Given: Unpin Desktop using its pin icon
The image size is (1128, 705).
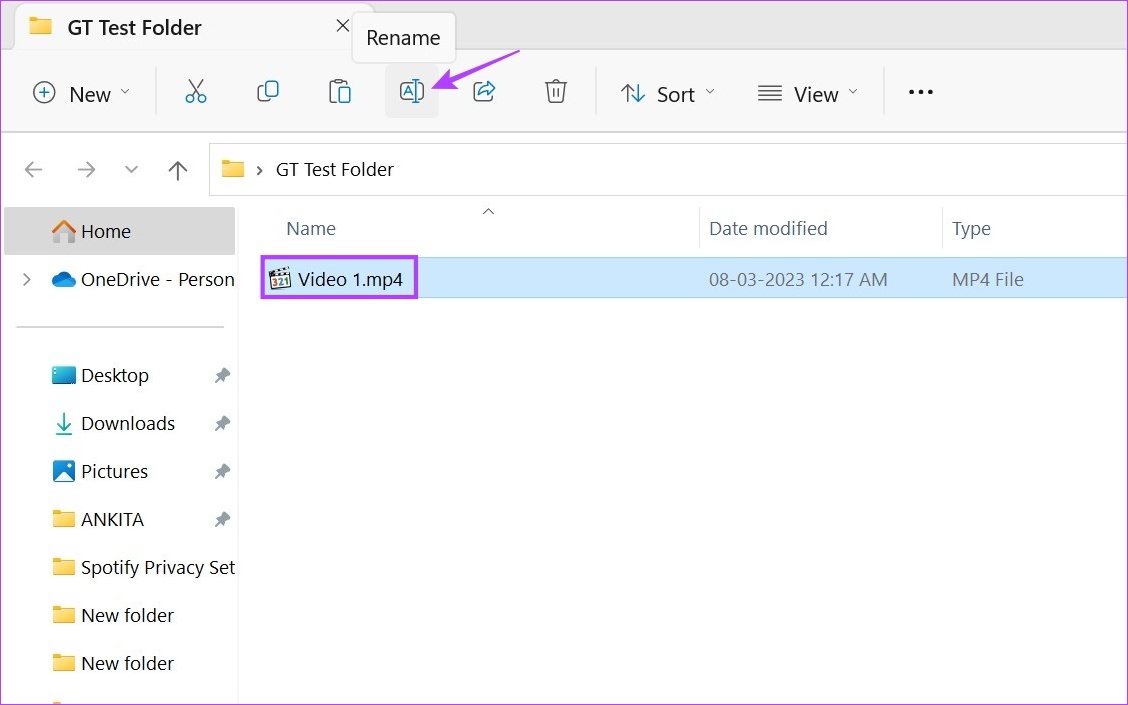Looking at the screenshot, I should click(222, 376).
